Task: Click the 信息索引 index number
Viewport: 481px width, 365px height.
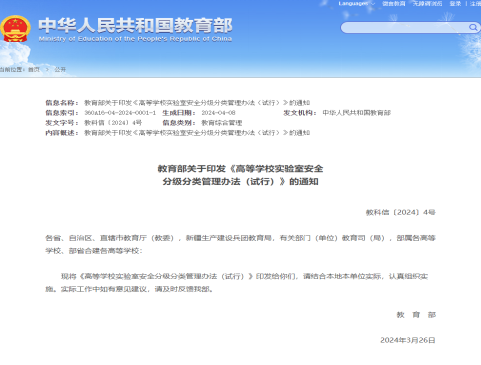Action: pyautogui.click(x=120, y=113)
